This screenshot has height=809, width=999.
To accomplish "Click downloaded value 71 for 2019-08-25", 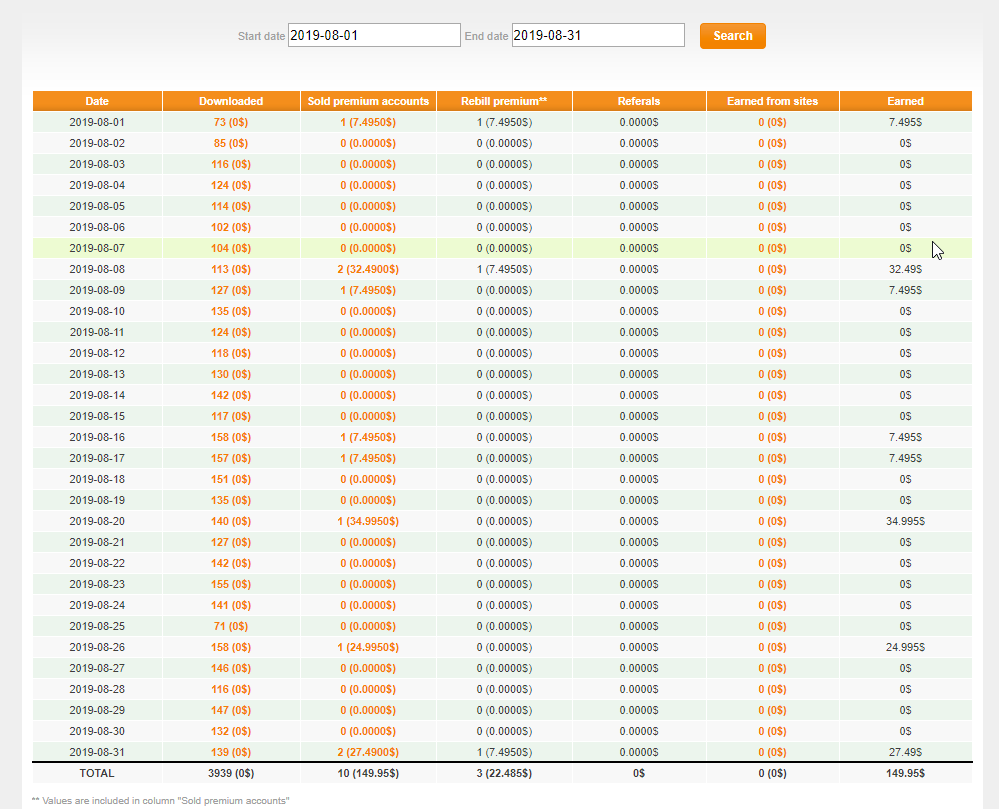I will tap(231, 626).
